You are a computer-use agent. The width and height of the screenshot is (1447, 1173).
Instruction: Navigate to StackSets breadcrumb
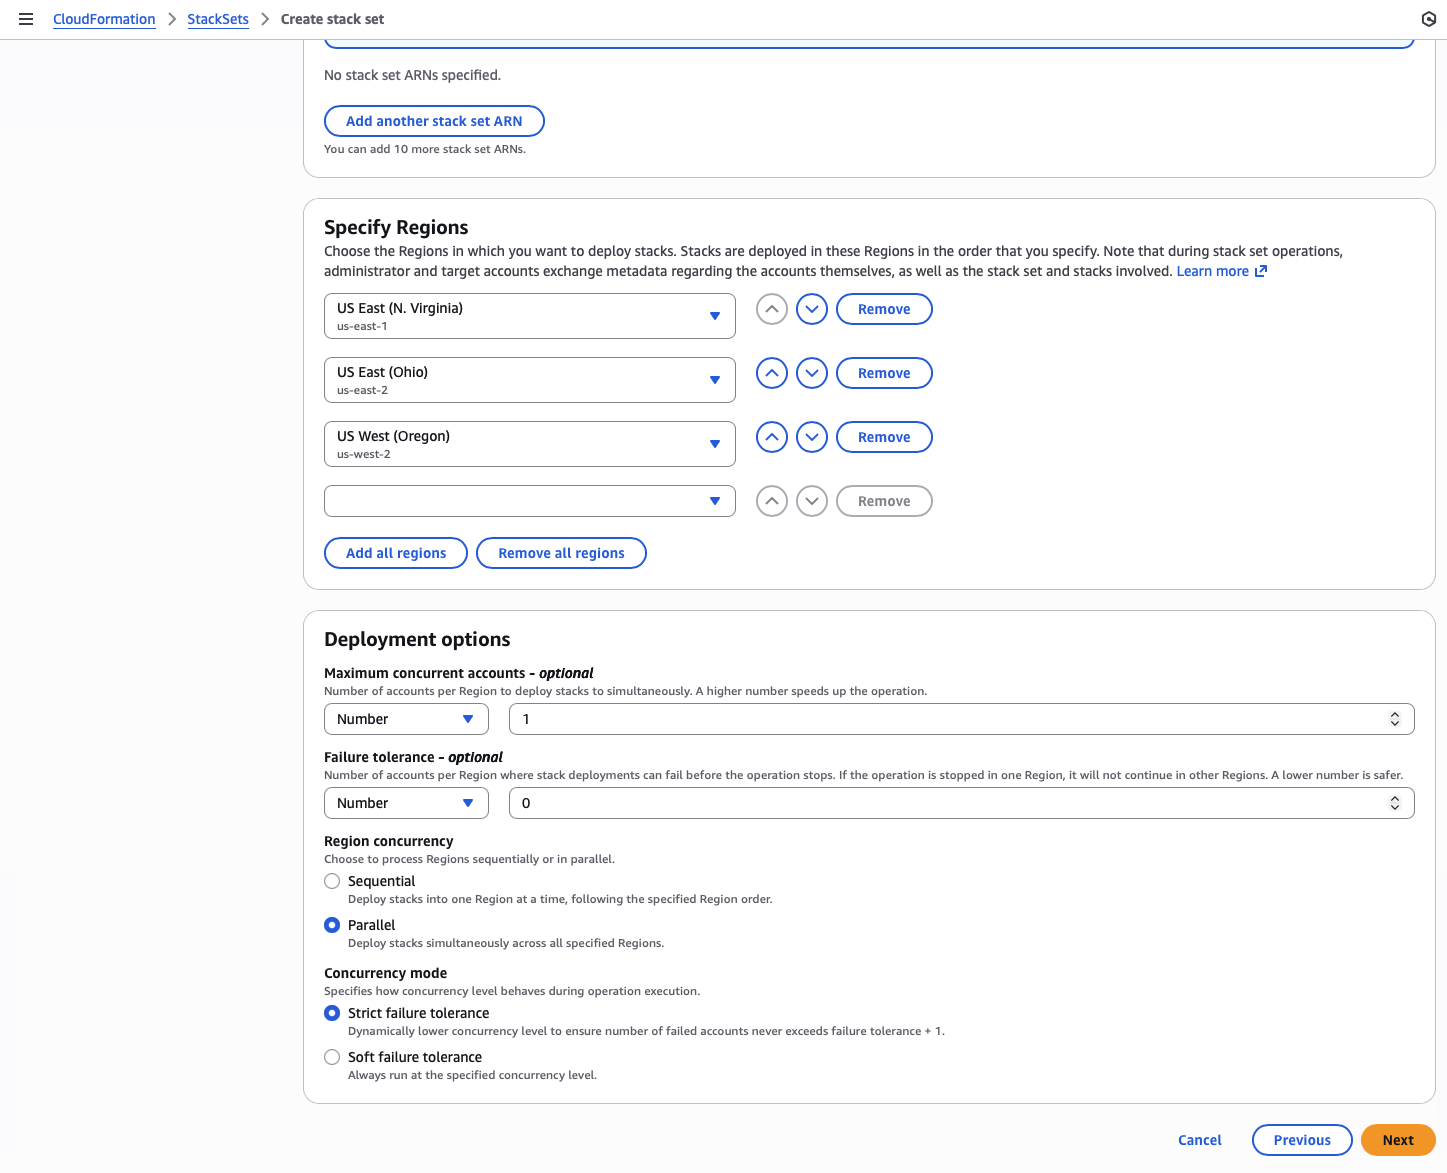[218, 19]
